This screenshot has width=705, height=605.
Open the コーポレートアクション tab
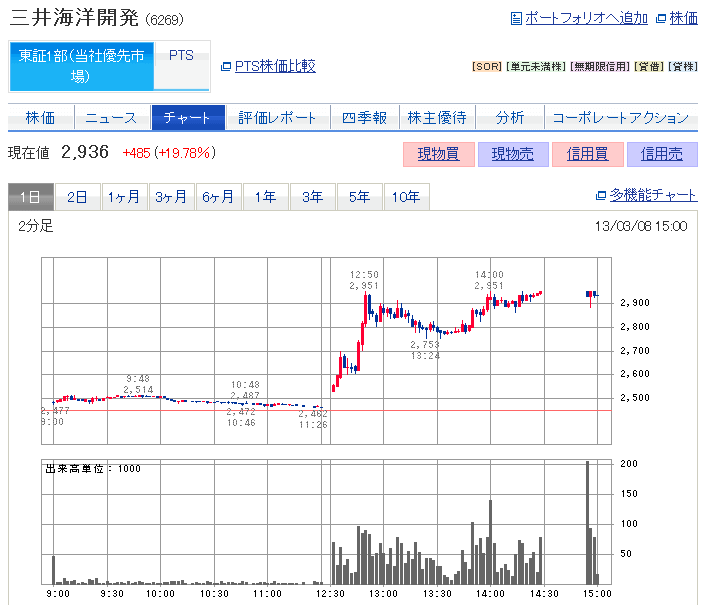point(620,118)
